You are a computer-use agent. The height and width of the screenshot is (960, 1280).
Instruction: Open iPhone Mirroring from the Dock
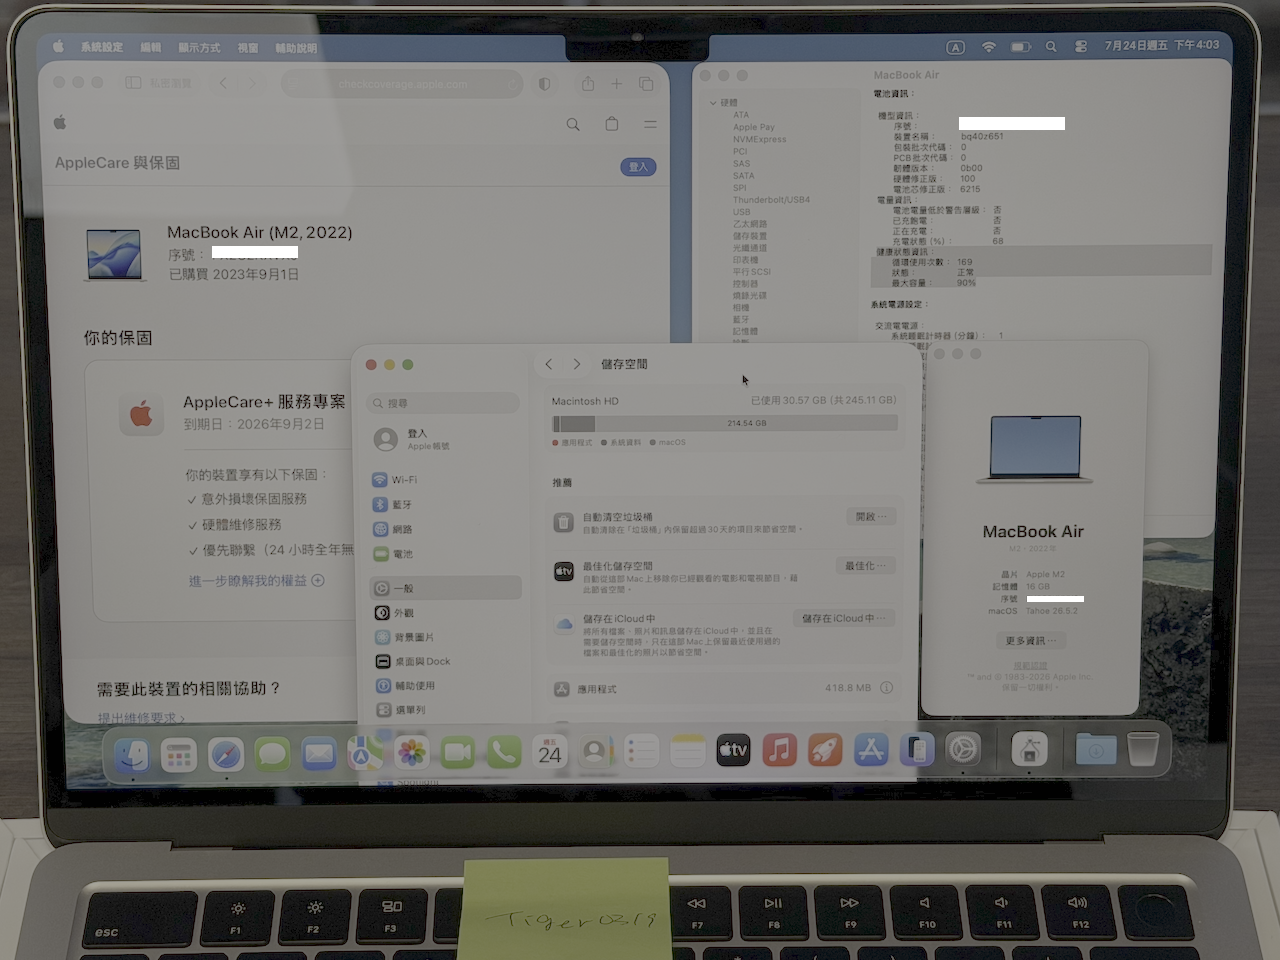(917, 750)
